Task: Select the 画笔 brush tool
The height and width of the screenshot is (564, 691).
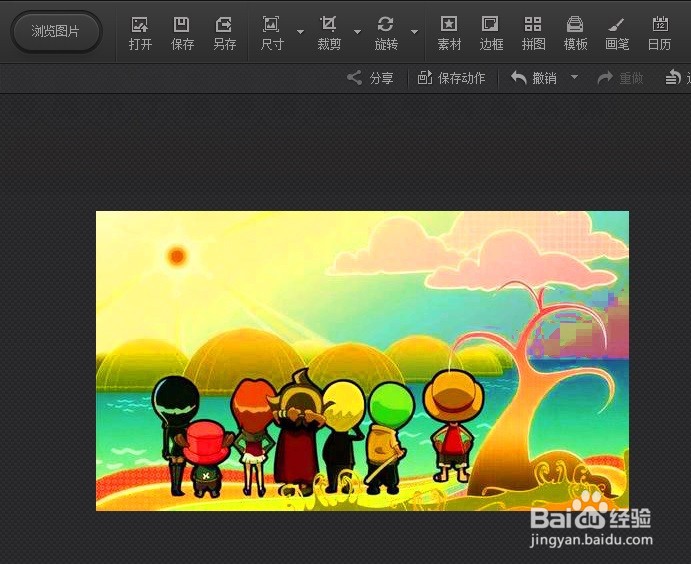Action: click(x=617, y=33)
